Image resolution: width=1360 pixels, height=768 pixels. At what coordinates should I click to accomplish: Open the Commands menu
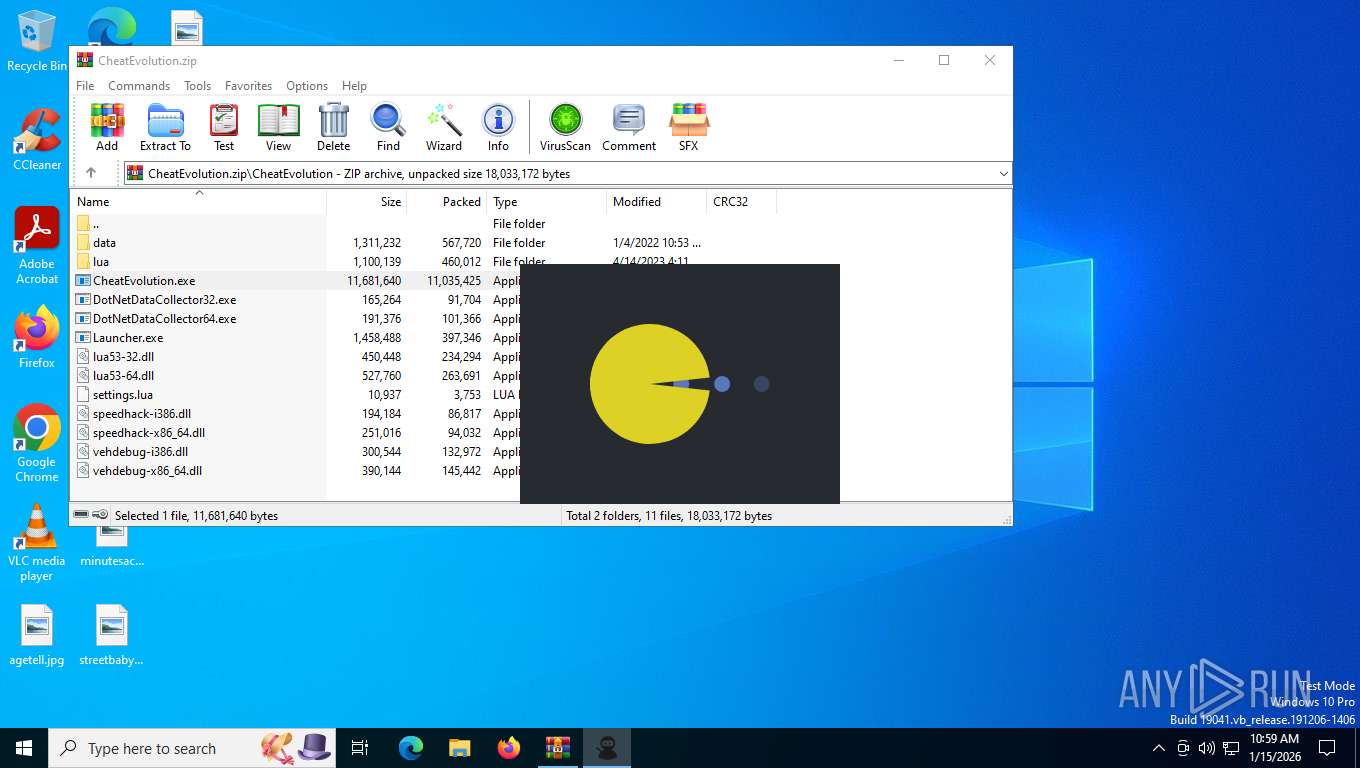tap(139, 86)
